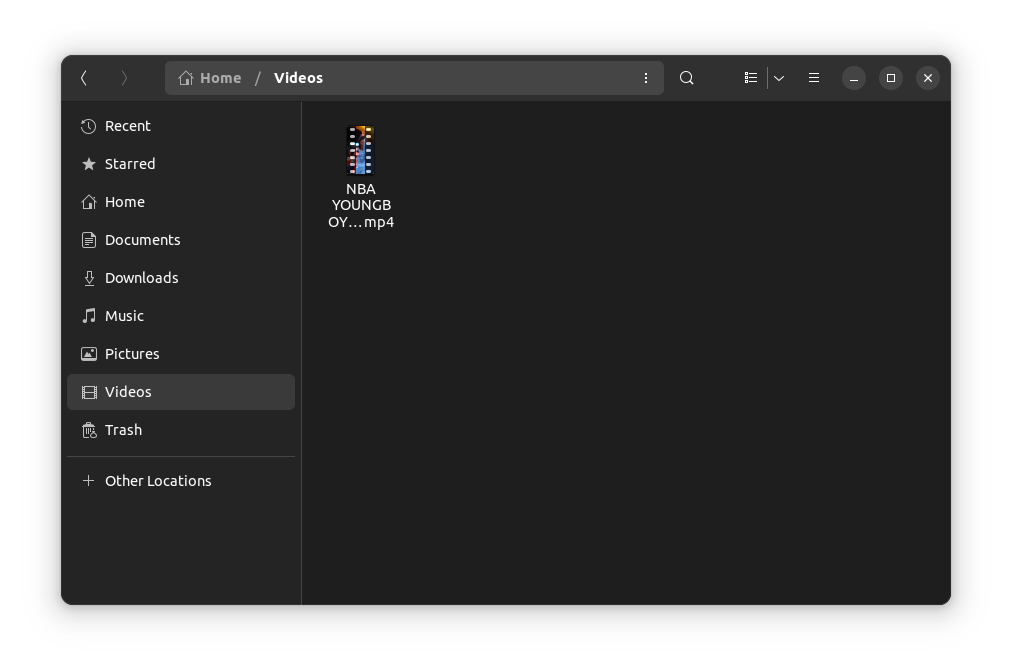
Task: Open the view options chevron dropdown
Action: pos(778,77)
